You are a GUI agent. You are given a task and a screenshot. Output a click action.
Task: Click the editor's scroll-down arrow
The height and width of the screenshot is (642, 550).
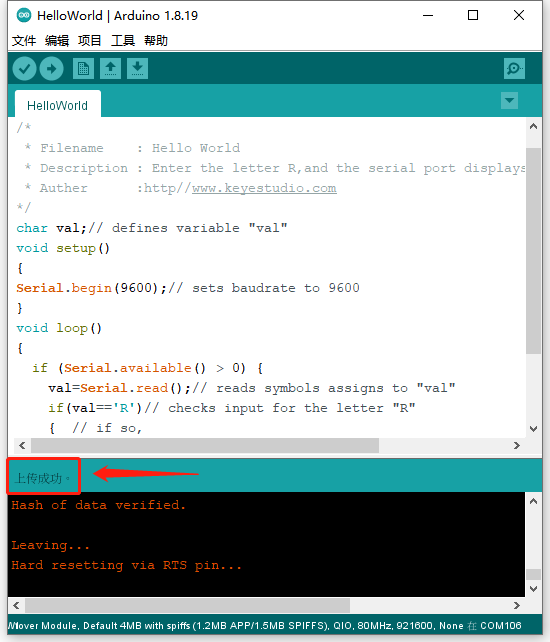[533, 429]
